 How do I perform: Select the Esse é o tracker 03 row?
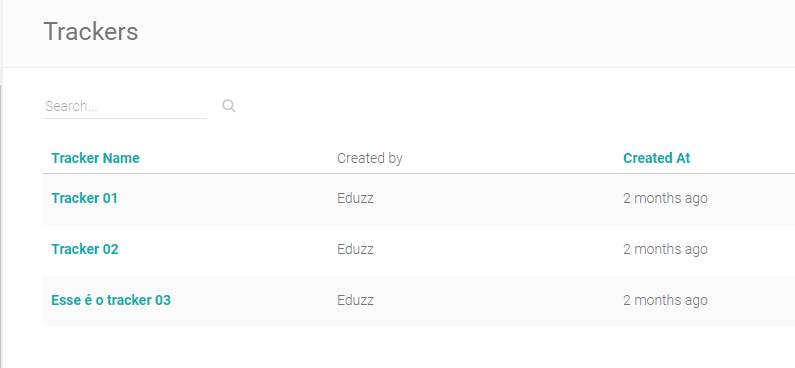[419, 301]
